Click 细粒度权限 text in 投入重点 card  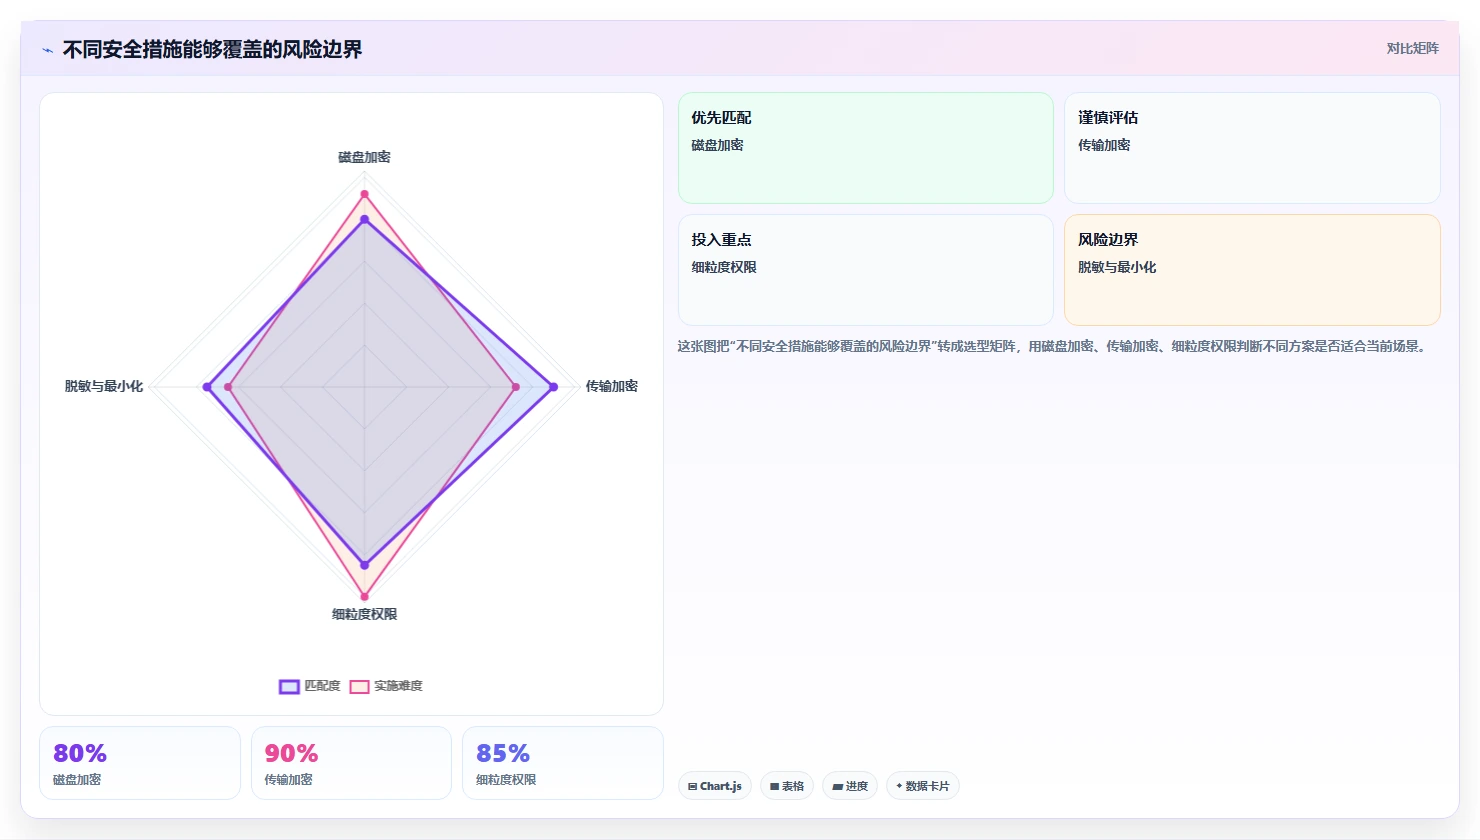(724, 267)
